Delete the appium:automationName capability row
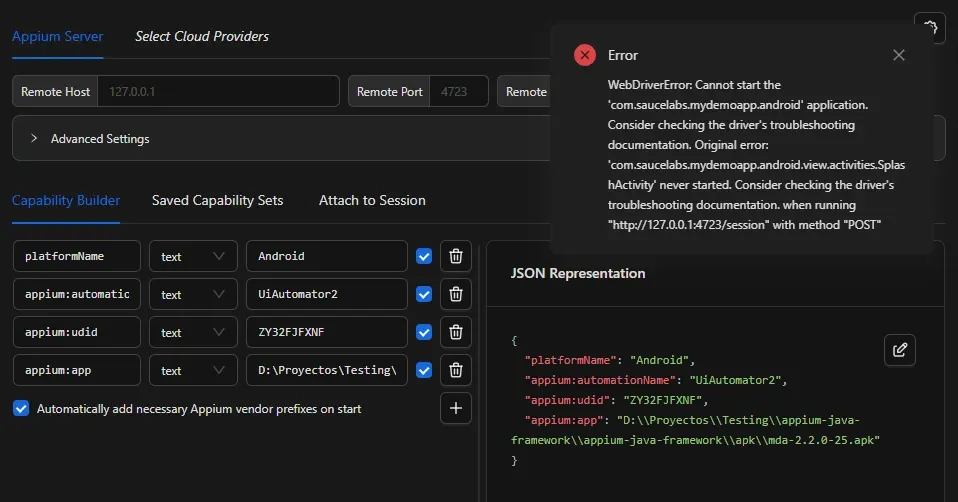Screen dimensions: 958x502 click(456, 294)
